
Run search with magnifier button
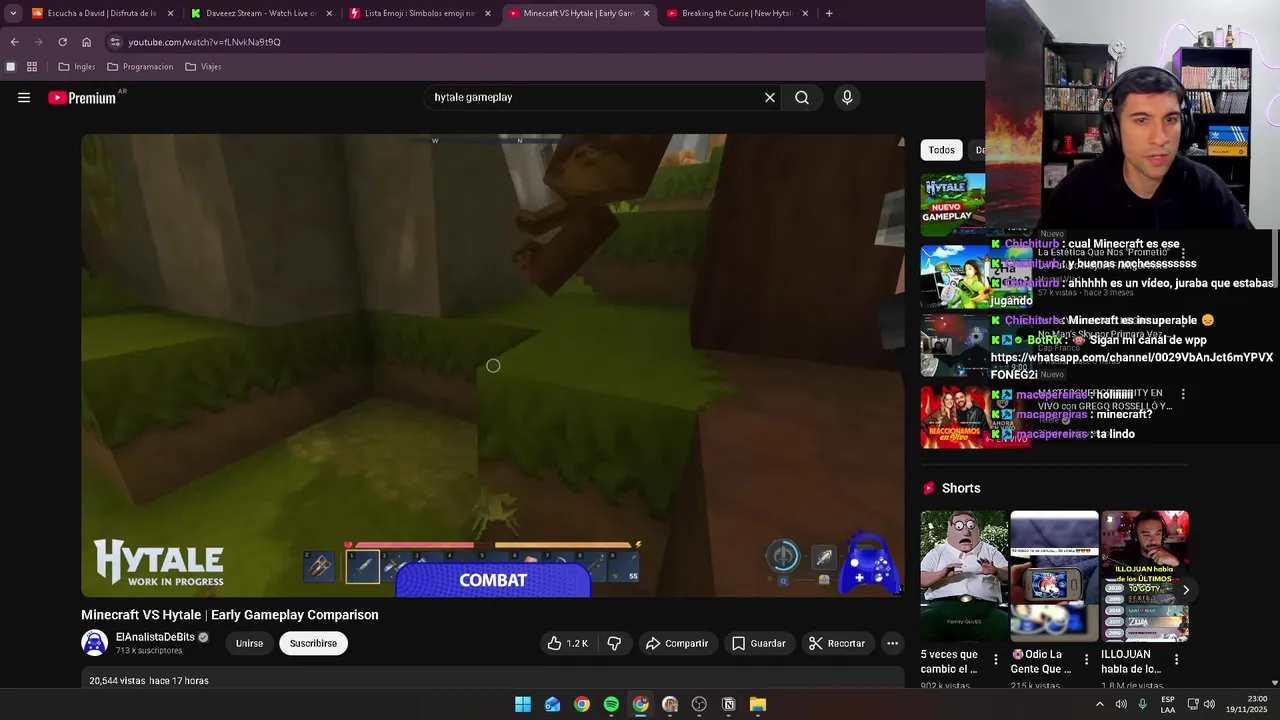point(802,97)
